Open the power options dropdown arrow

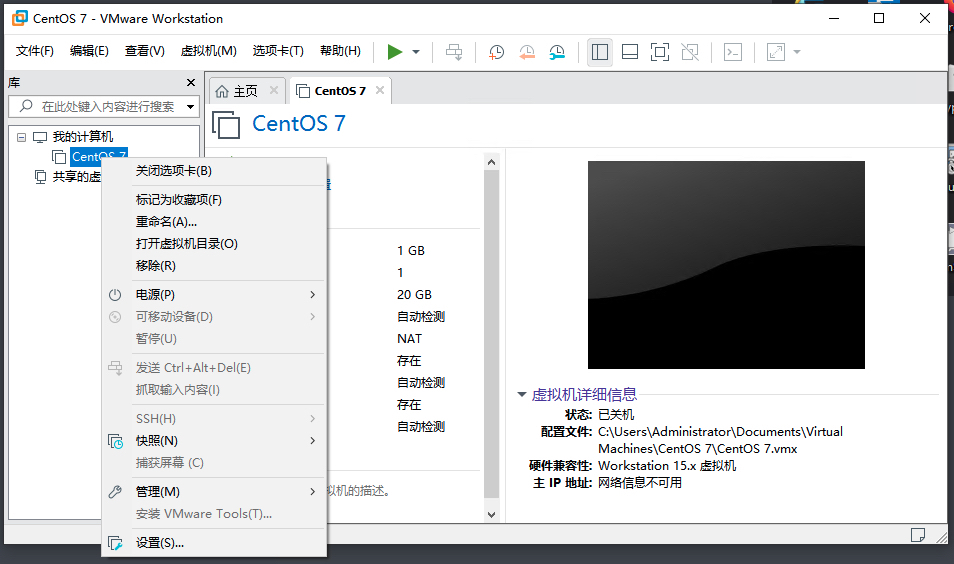(416, 52)
